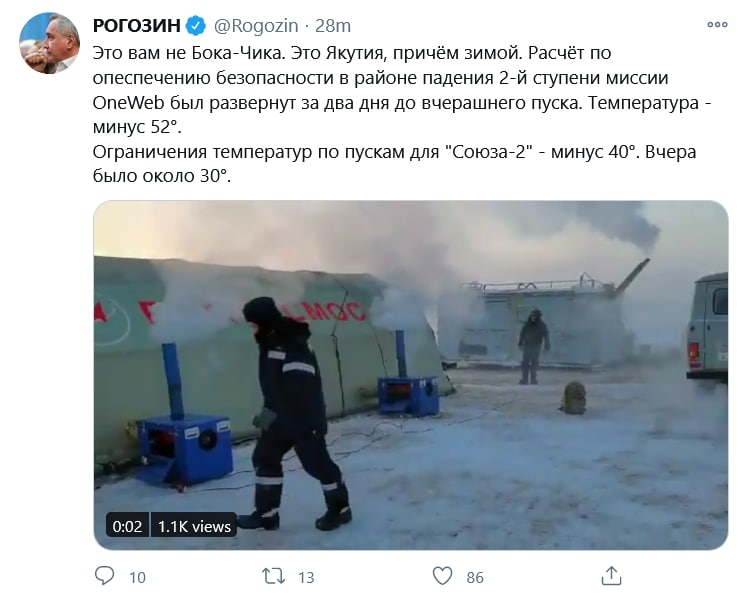This screenshot has height=600, width=748.
Task: Open the three-dot more options menu
Action: (717, 25)
